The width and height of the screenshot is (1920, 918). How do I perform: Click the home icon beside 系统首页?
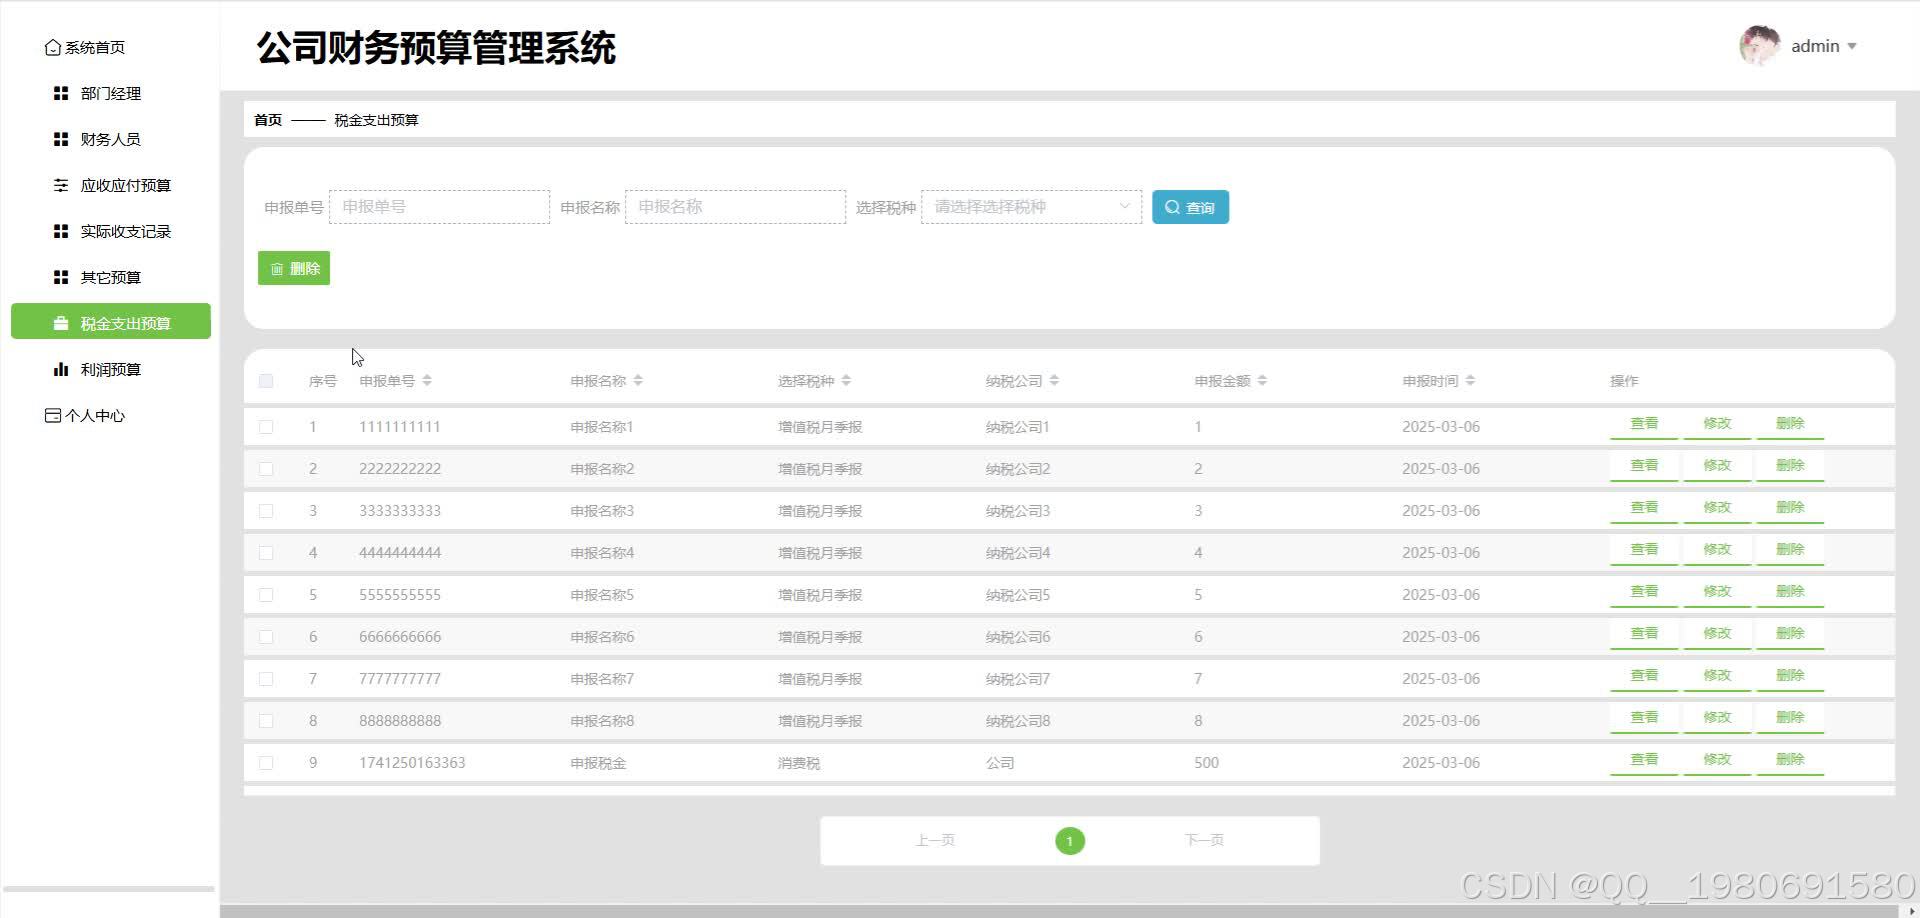53,47
